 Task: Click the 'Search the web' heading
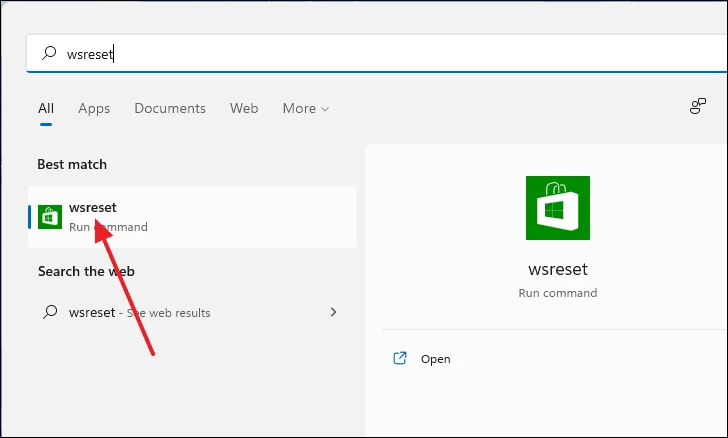86,271
